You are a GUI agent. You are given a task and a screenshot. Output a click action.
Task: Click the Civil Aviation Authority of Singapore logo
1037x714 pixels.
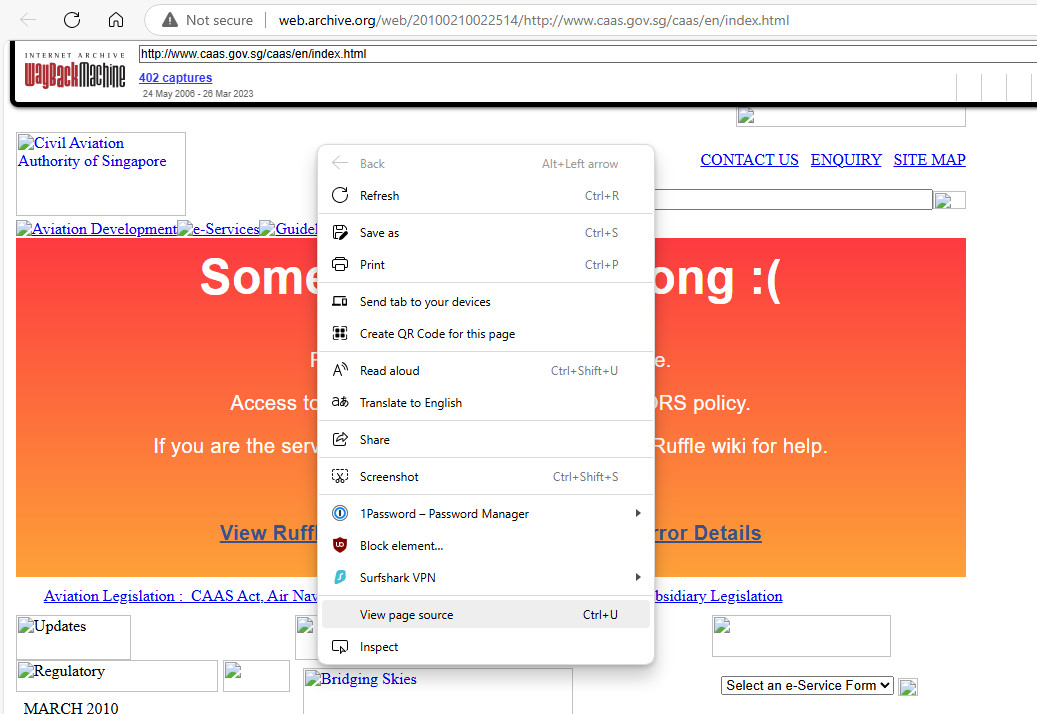pyautogui.click(x=101, y=173)
